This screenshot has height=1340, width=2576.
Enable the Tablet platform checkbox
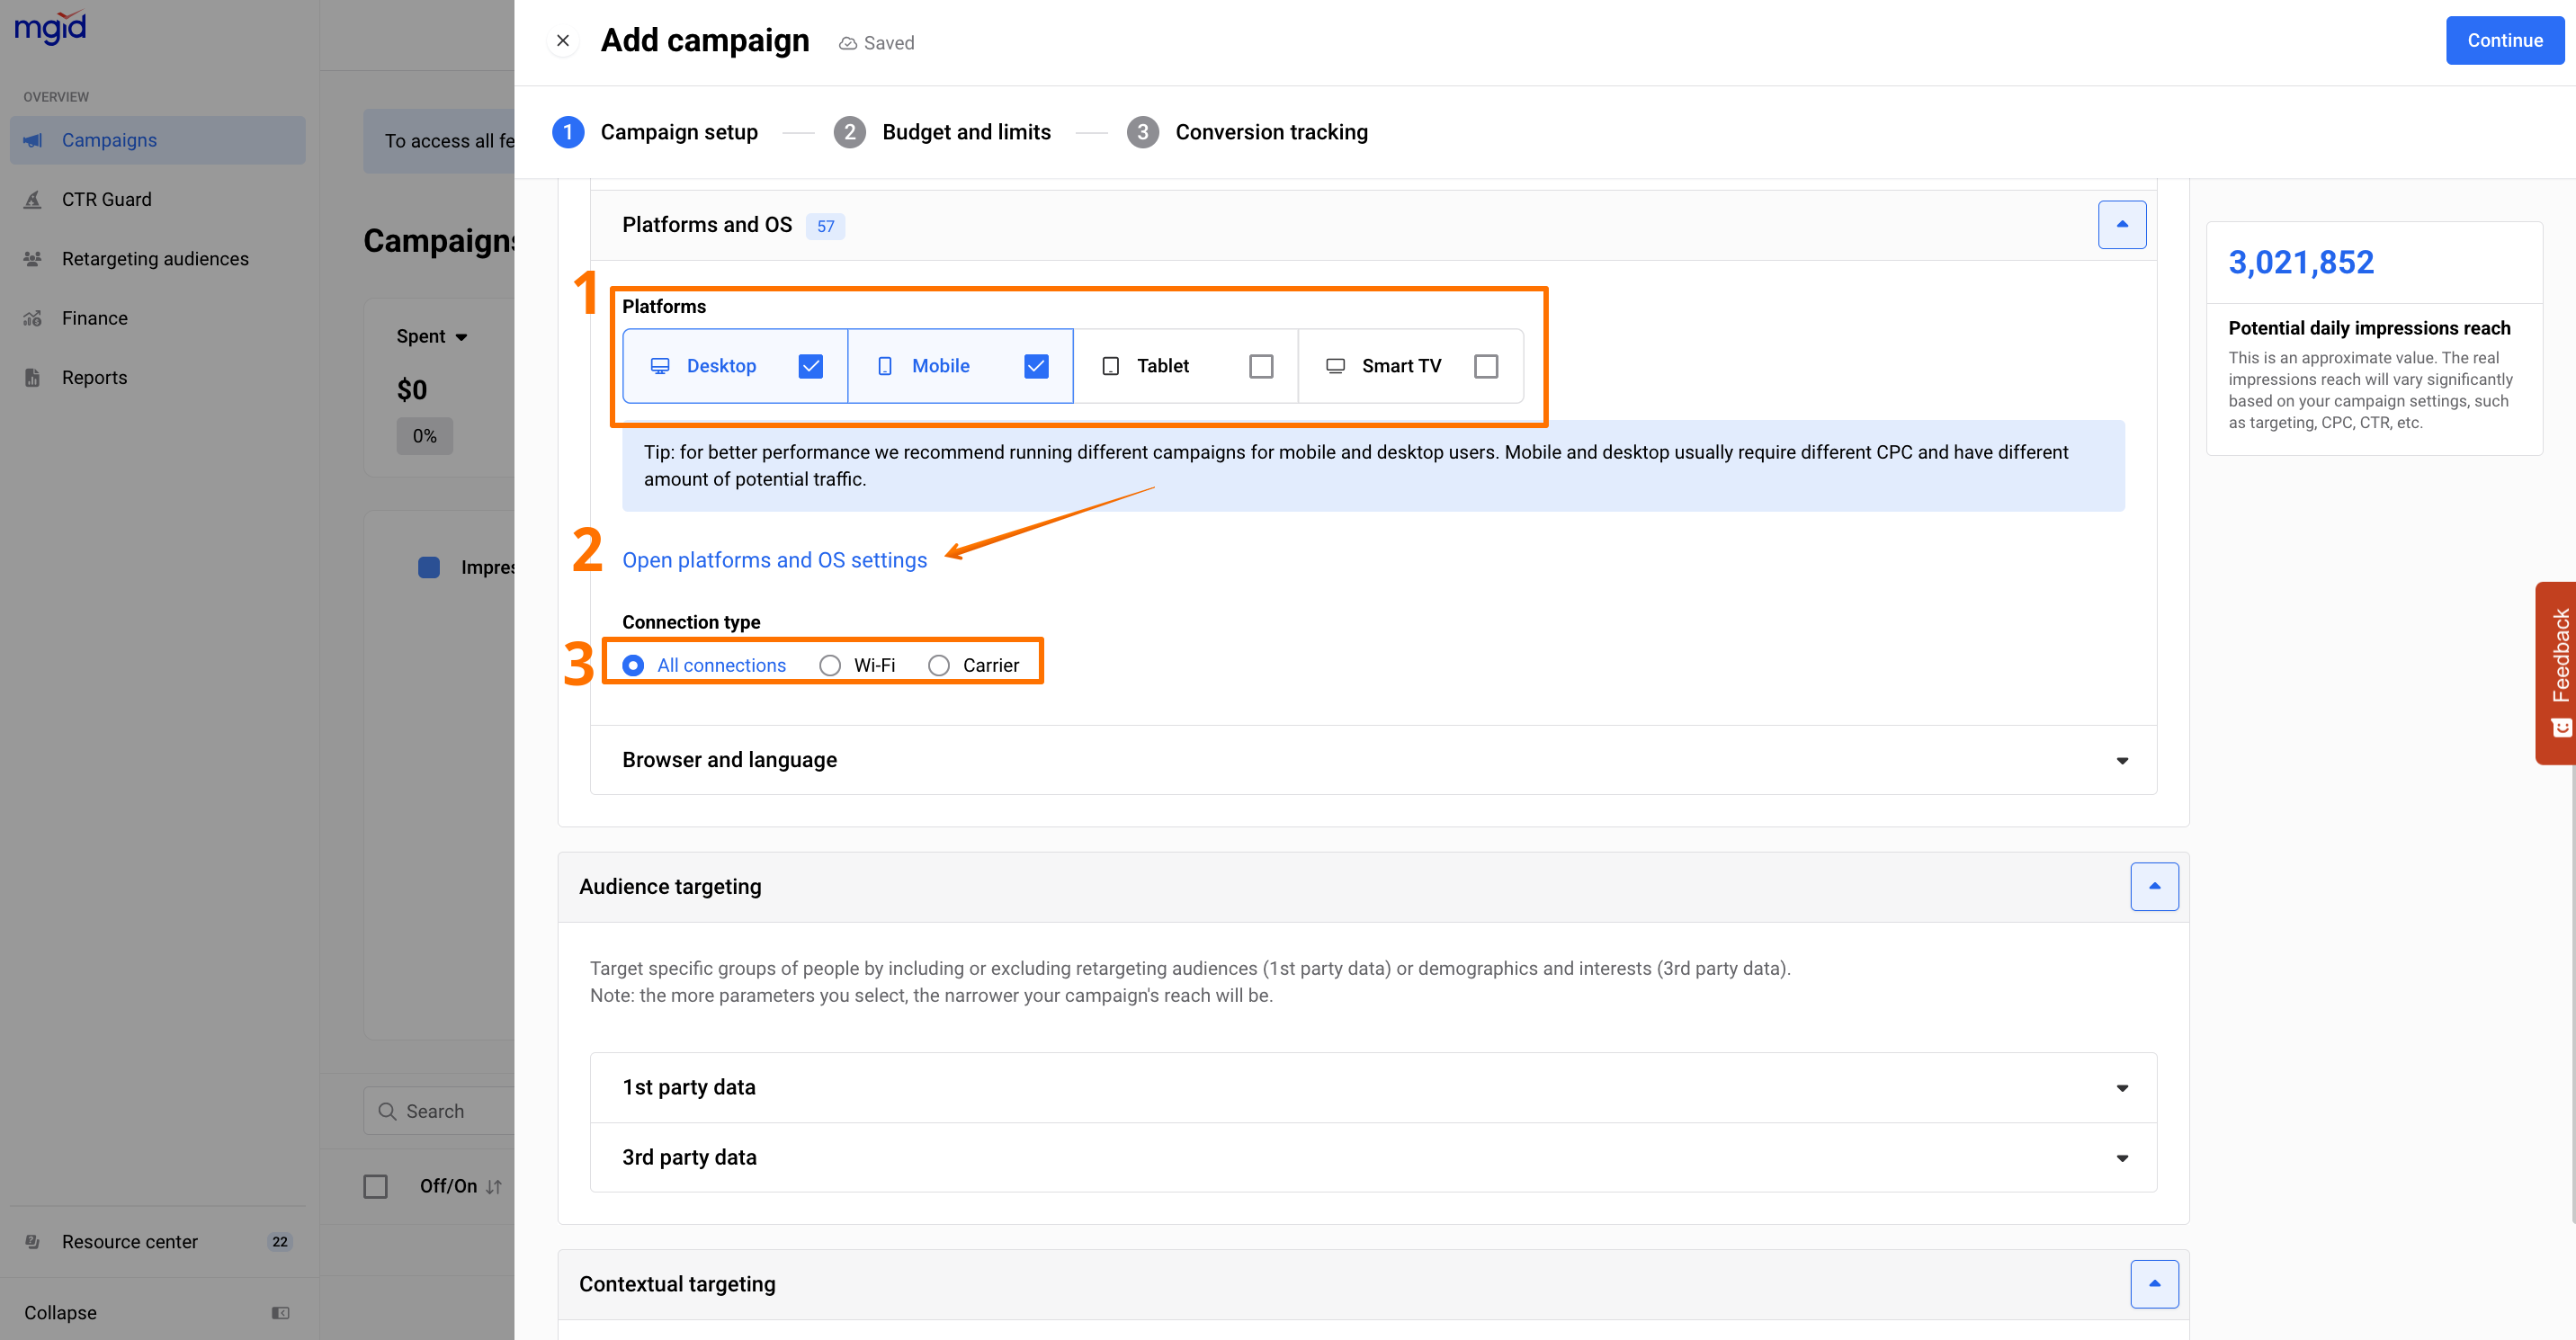[x=1261, y=366]
